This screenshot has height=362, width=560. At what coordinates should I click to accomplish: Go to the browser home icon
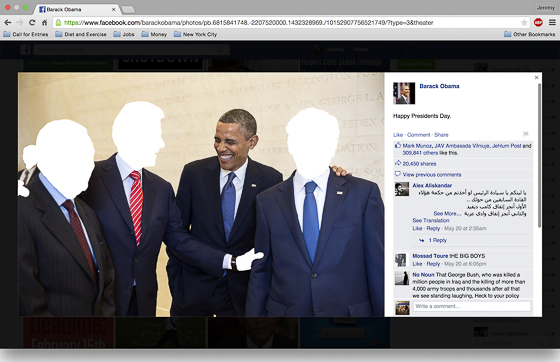click(x=45, y=22)
